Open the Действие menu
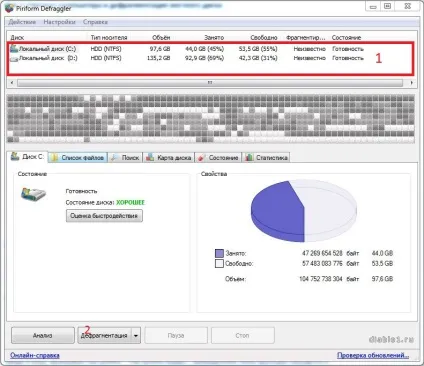This screenshot has height=366, width=424. click(22, 22)
